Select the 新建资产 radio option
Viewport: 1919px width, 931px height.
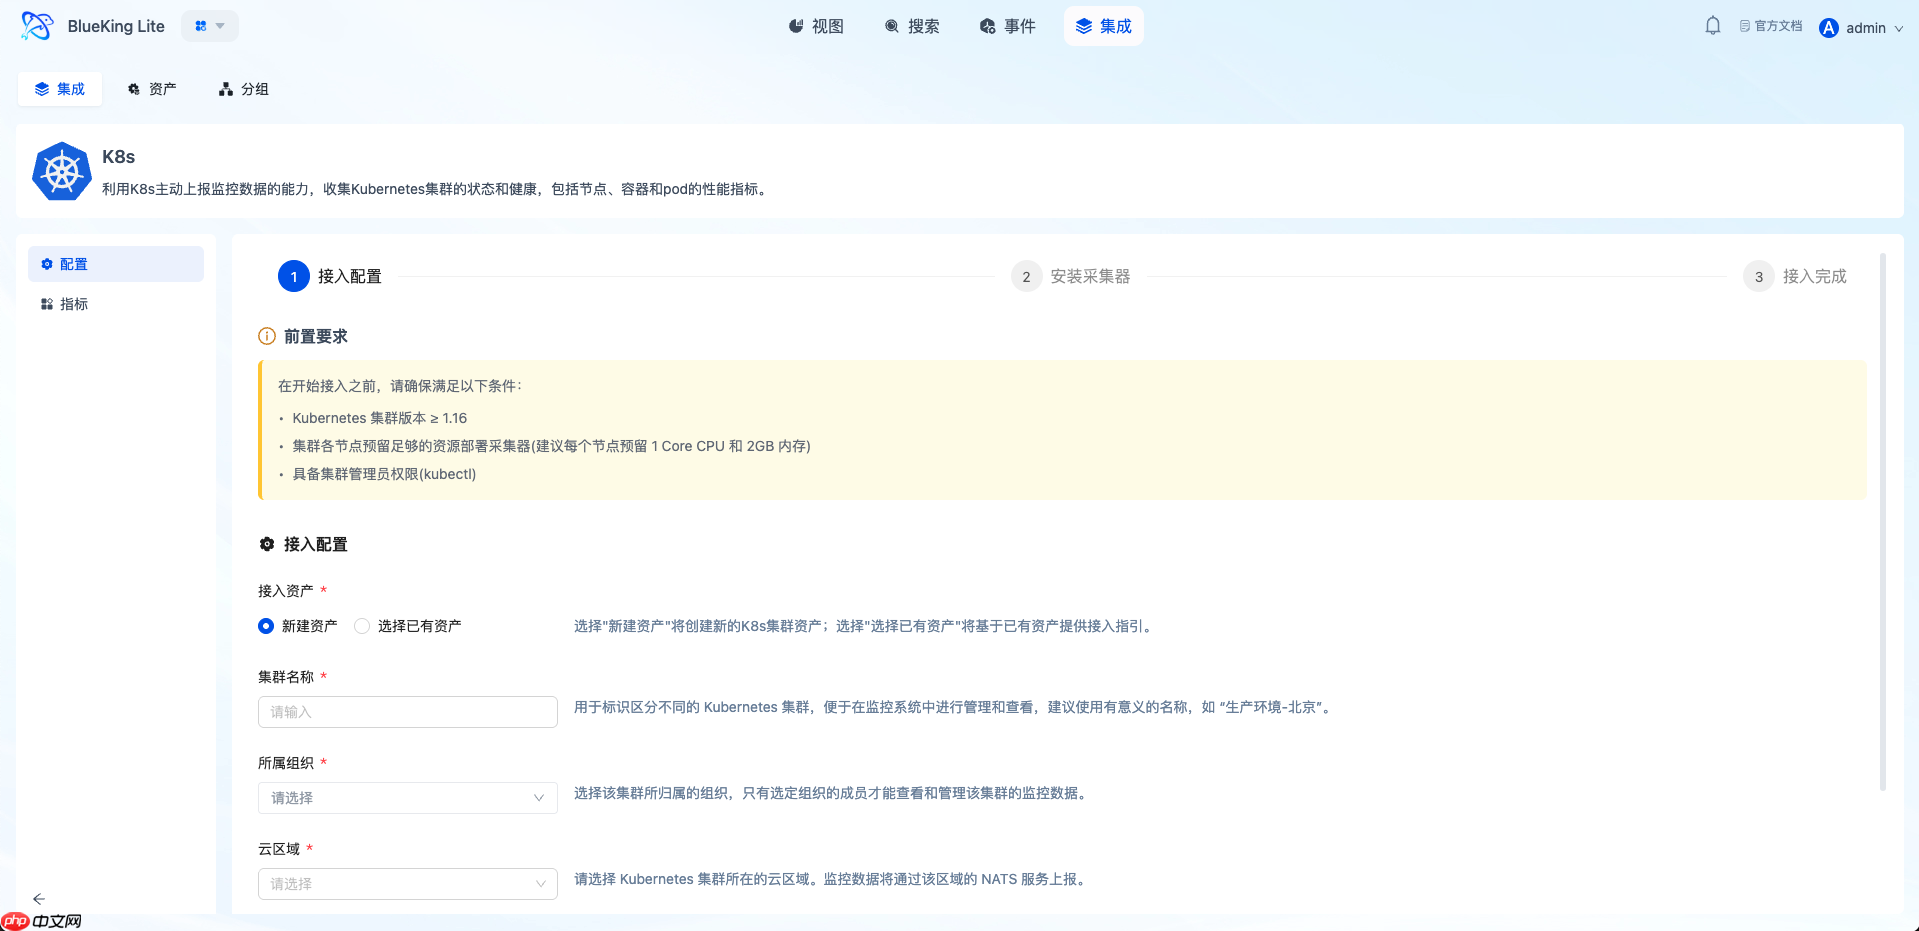point(265,625)
